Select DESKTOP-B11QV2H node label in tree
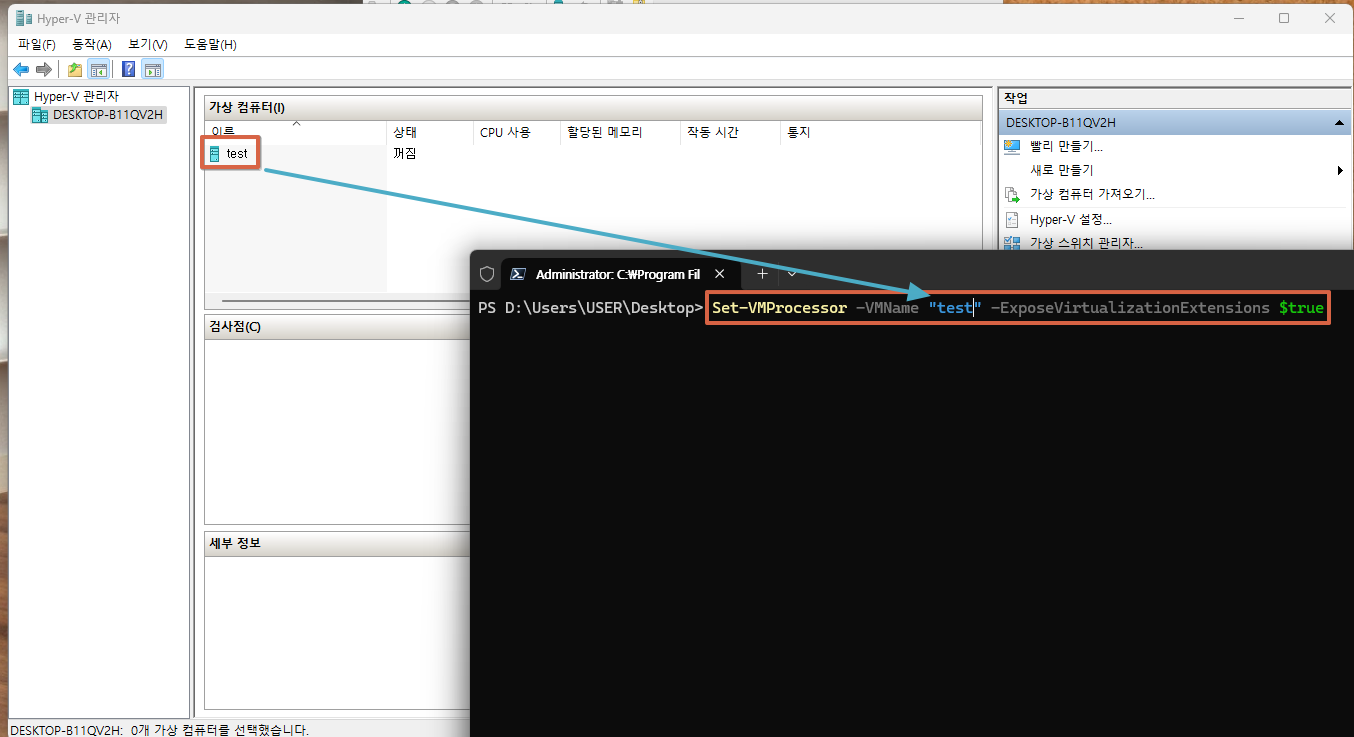The width and height of the screenshot is (1354, 737). pyautogui.click(x=108, y=115)
